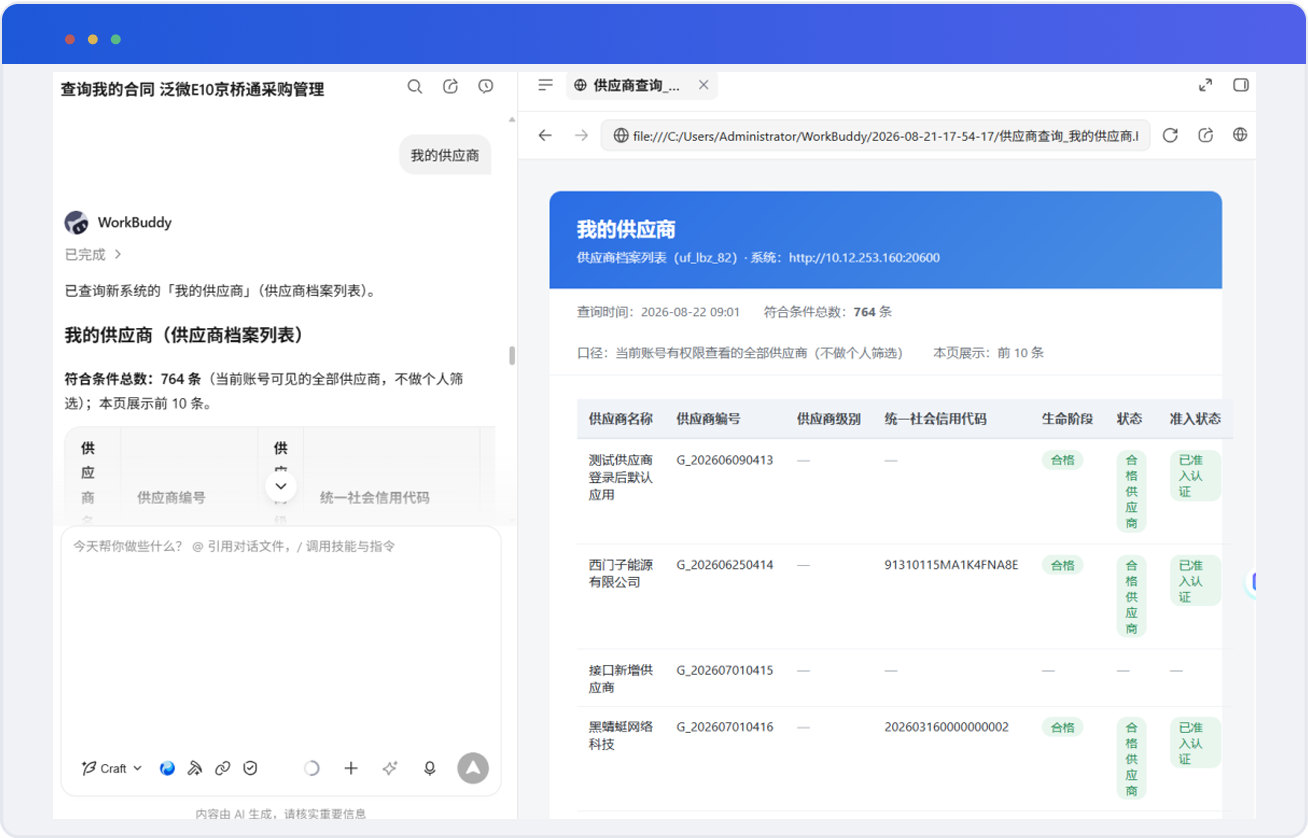1308x838 pixels.
Task: Click the 生命阶段 column header
Action: click(x=1067, y=419)
